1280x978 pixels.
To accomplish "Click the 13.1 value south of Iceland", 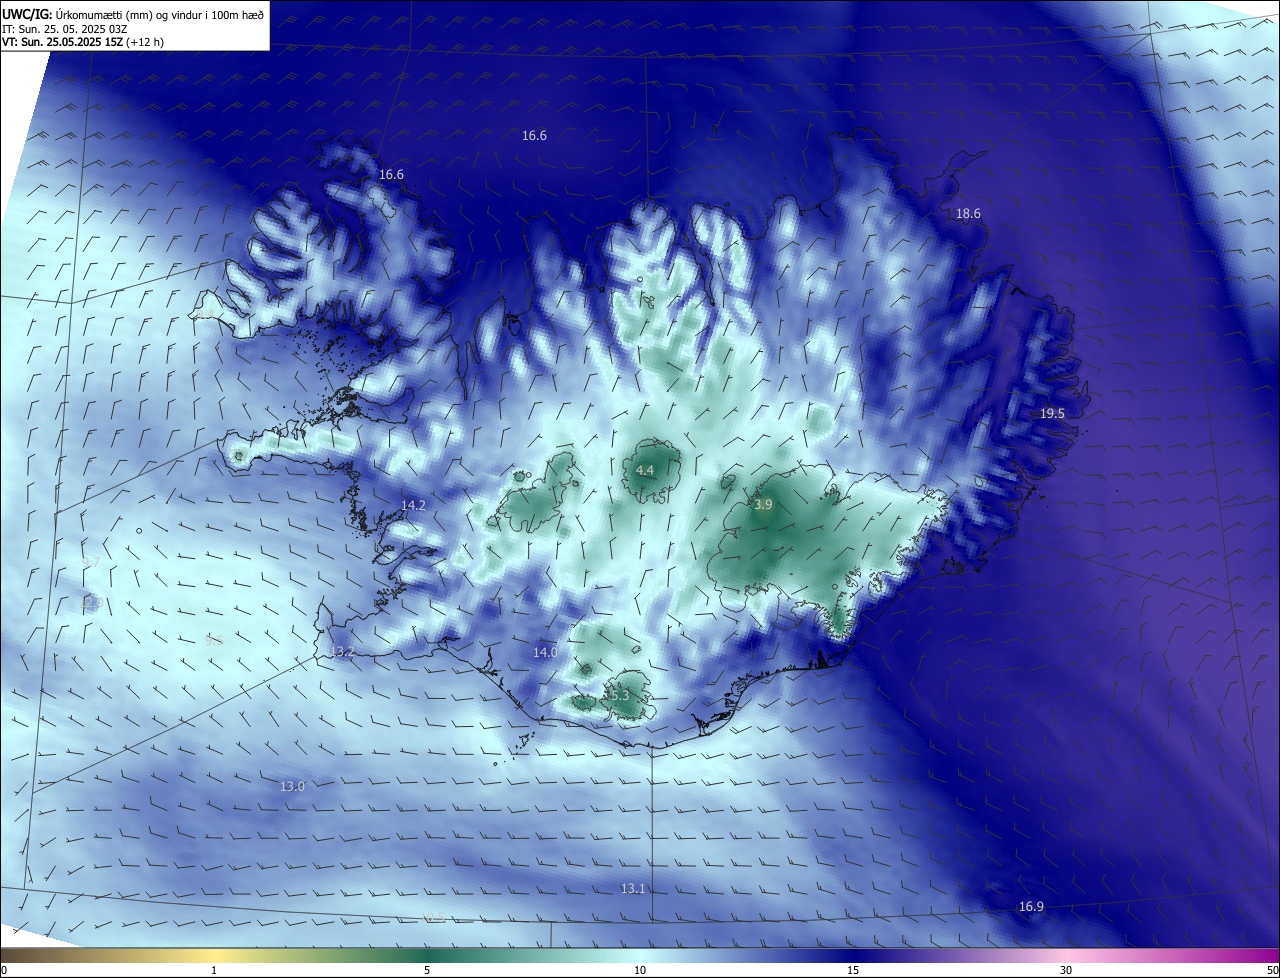I will point(633,888).
